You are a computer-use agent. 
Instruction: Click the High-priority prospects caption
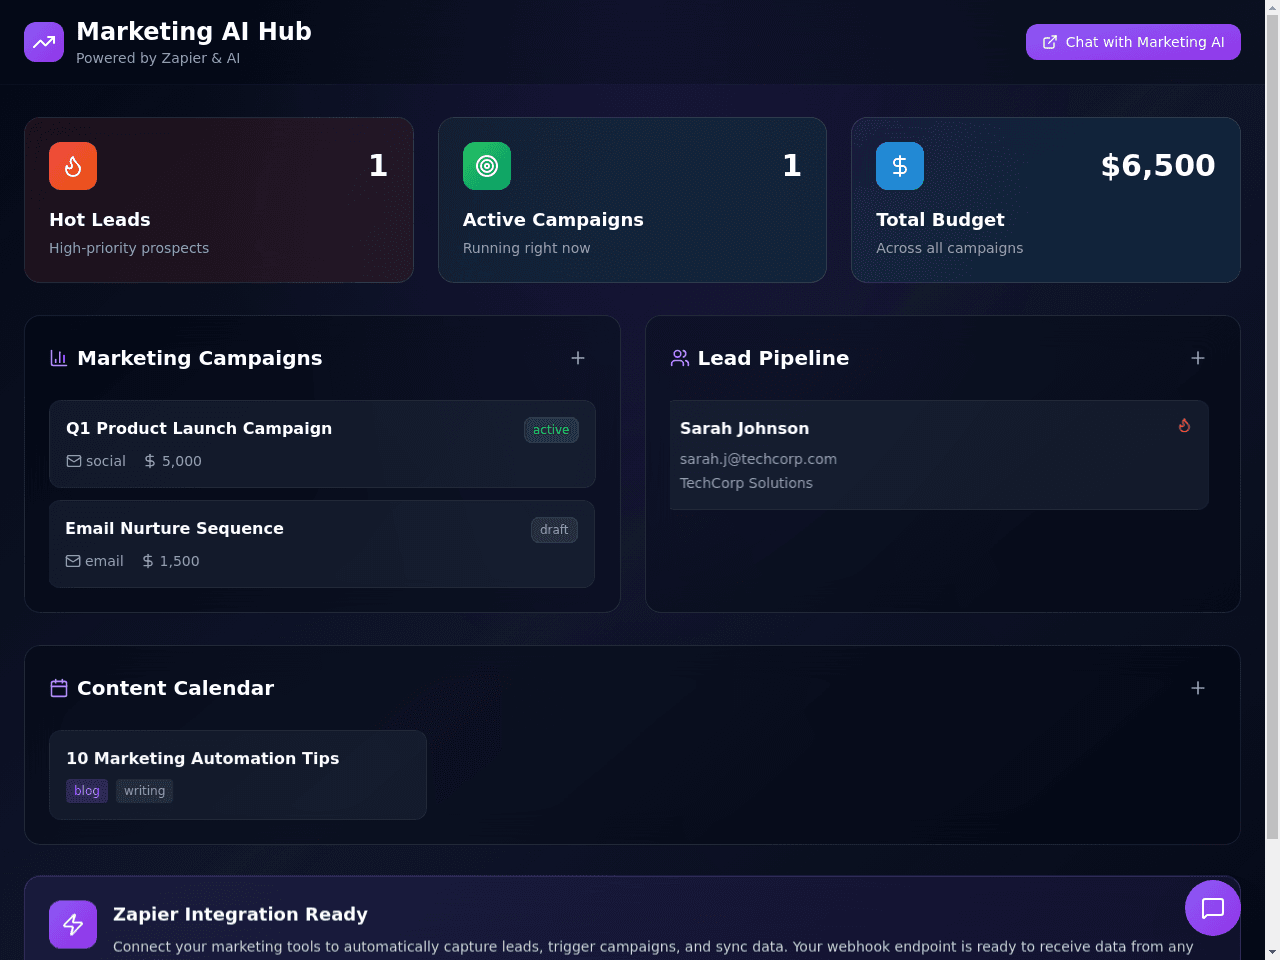click(x=129, y=248)
